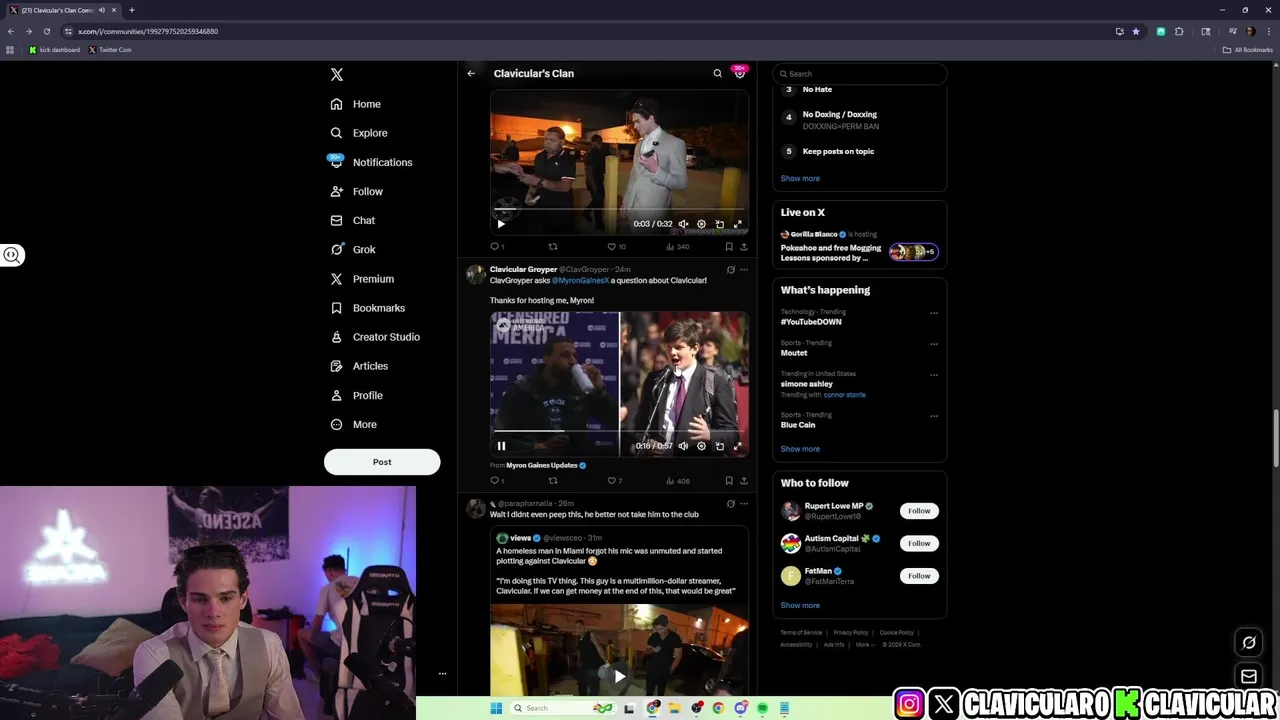
Task: Share the Clavicular Groyper post
Action: click(x=743, y=481)
